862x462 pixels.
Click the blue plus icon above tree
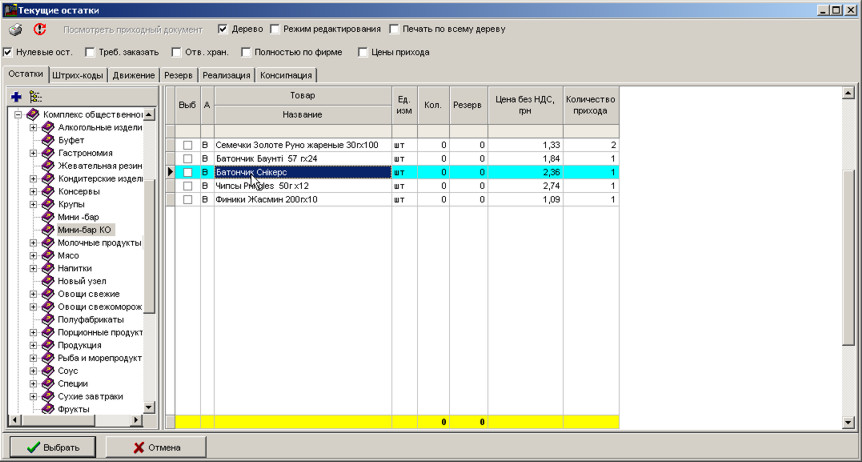16,97
